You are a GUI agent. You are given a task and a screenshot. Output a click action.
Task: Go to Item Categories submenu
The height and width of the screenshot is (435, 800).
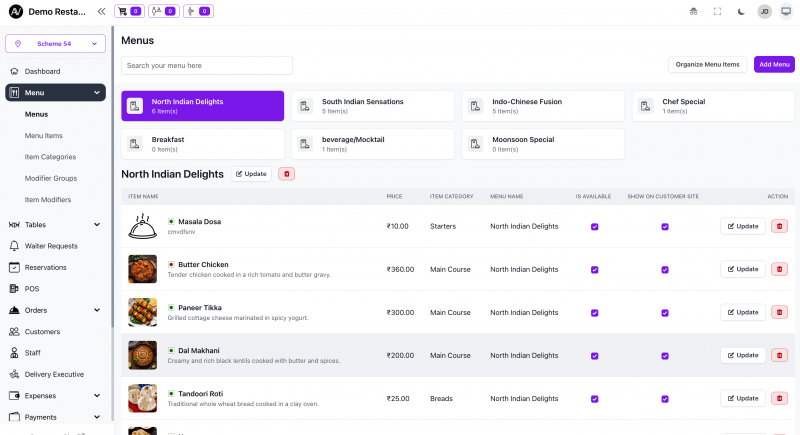click(x=50, y=157)
